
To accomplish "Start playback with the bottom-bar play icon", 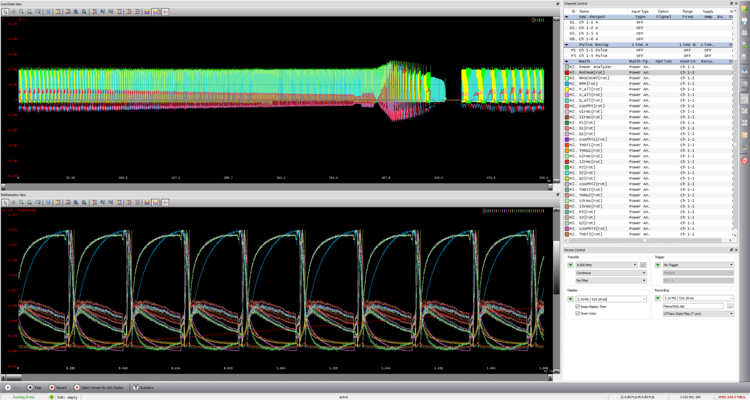I will 8,388.
